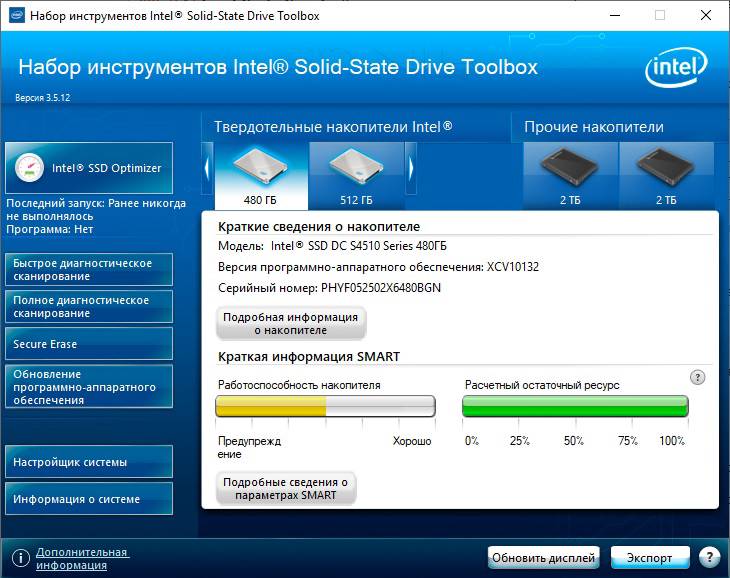Click Подробные сведения о параметрах SMART
Viewport: 730px width, 578px height.
(286, 488)
